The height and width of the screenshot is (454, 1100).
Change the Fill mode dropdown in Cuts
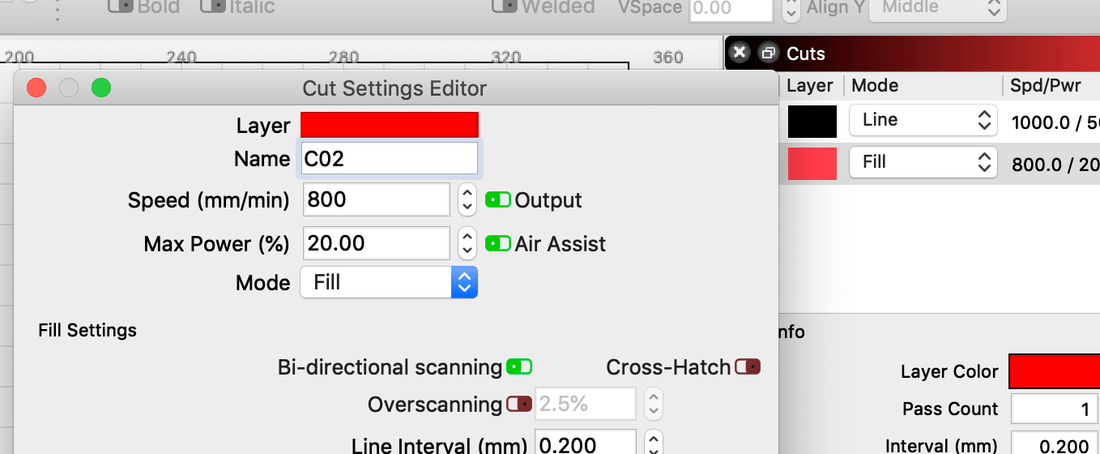click(923, 161)
